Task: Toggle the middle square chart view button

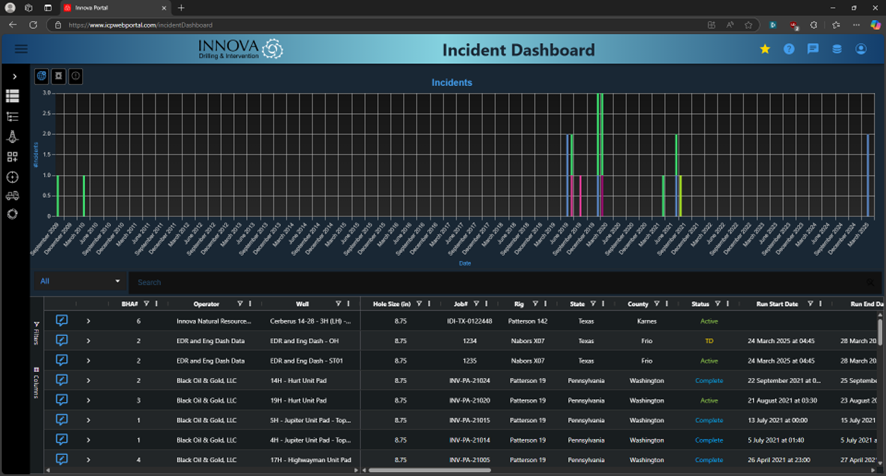Action: 58,76
